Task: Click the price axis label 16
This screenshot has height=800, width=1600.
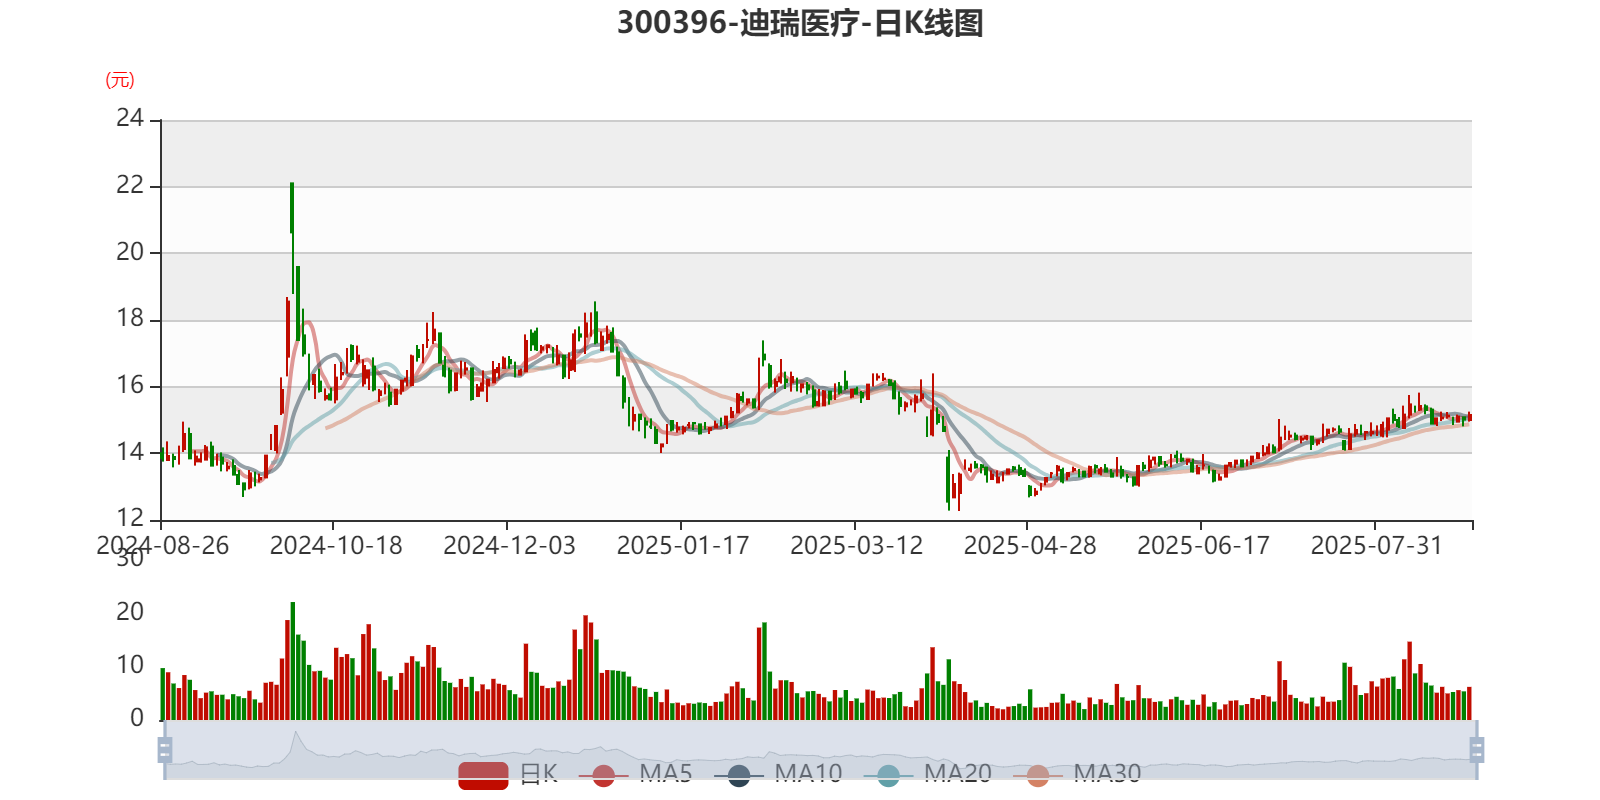Action: tap(130, 385)
